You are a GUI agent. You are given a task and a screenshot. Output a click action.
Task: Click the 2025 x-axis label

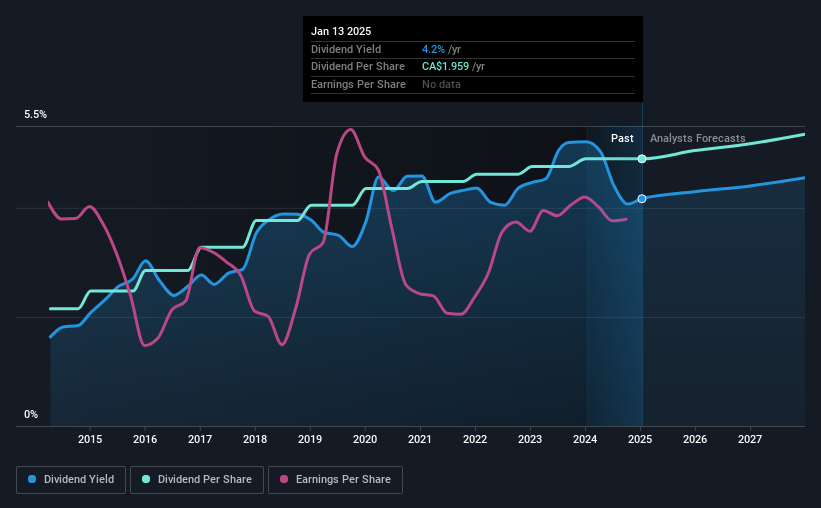point(640,439)
